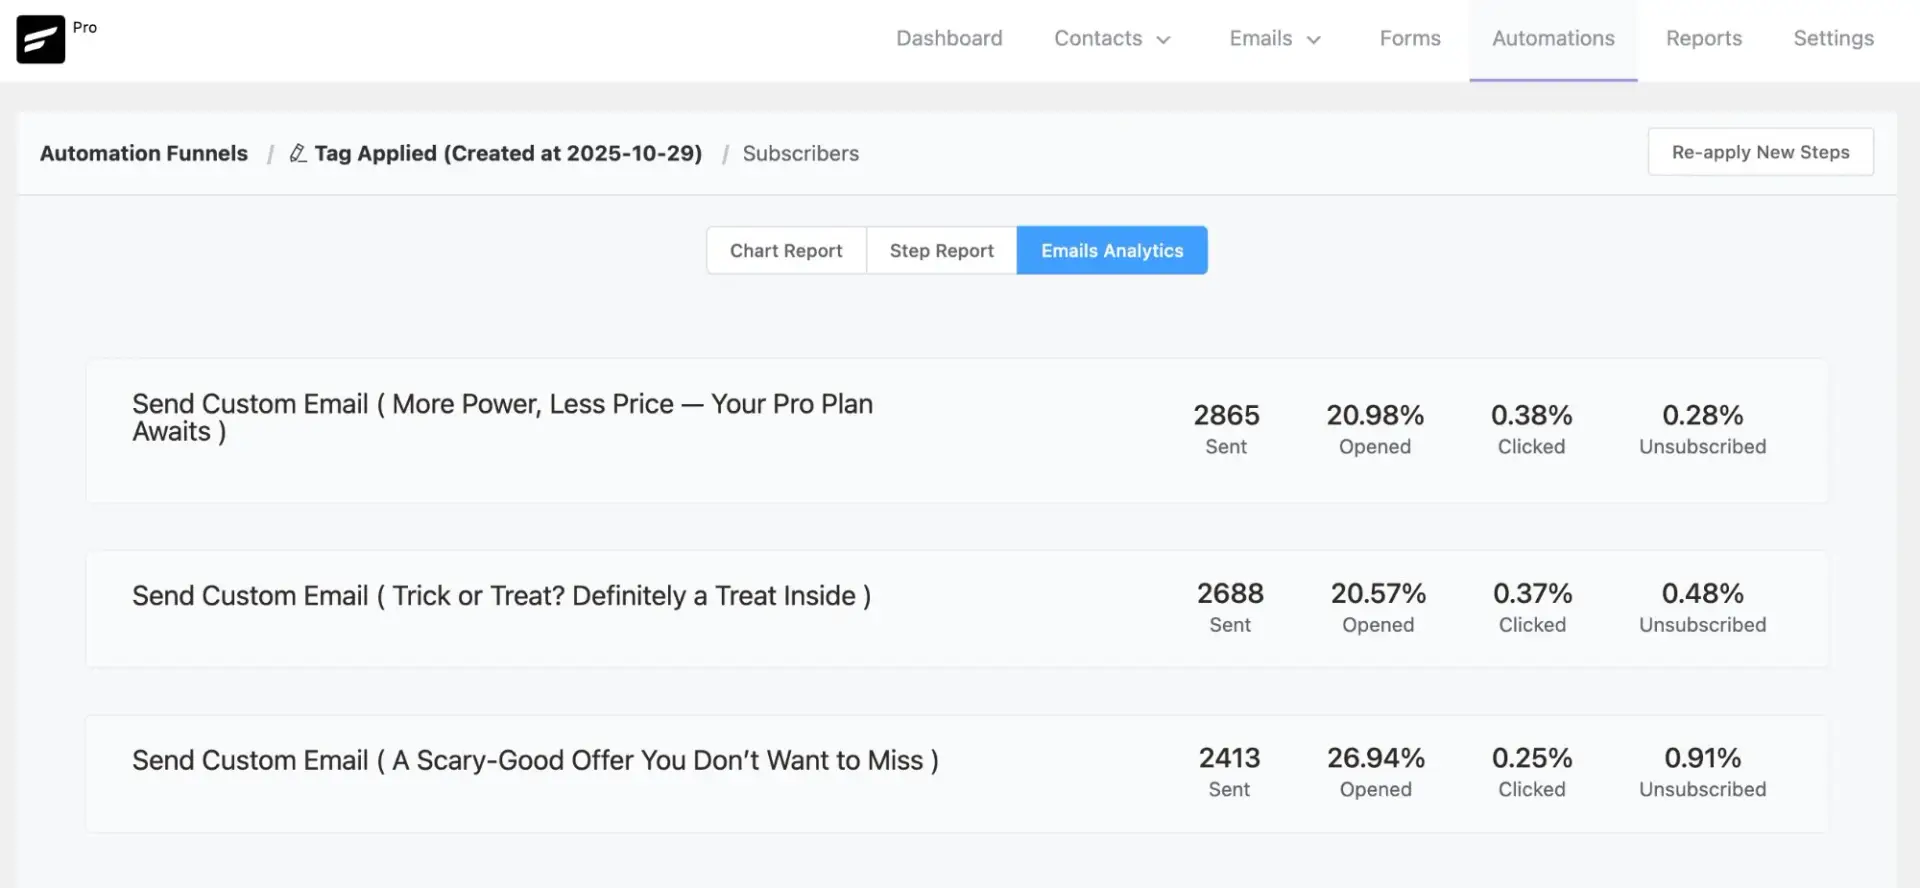1920x888 pixels.
Task: Open the Forms menu item
Action: click(1409, 38)
